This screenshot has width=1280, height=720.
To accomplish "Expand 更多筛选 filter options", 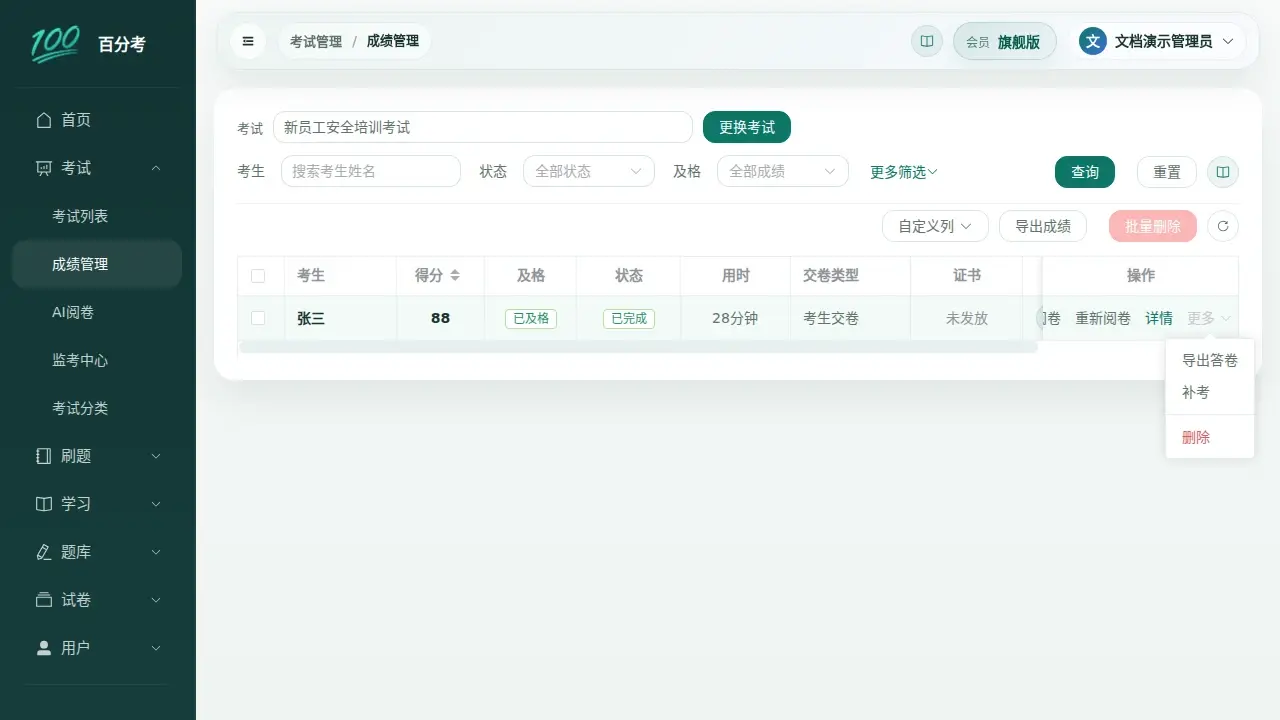I will (x=904, y=172).
